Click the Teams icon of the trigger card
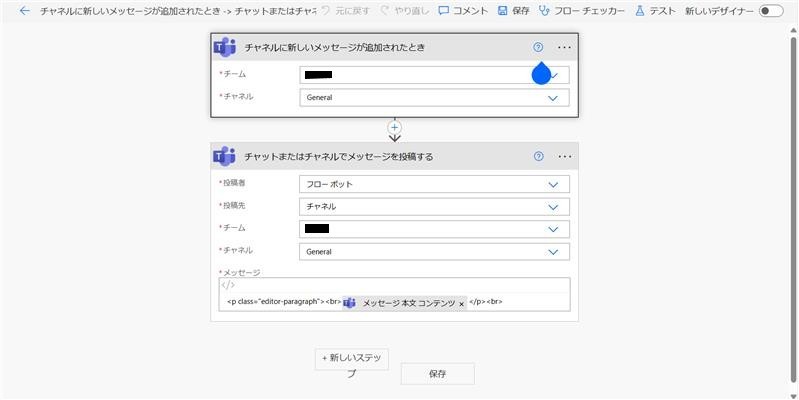Image resolution: width=799 pixels, height=400 pixels. (225, 47)
